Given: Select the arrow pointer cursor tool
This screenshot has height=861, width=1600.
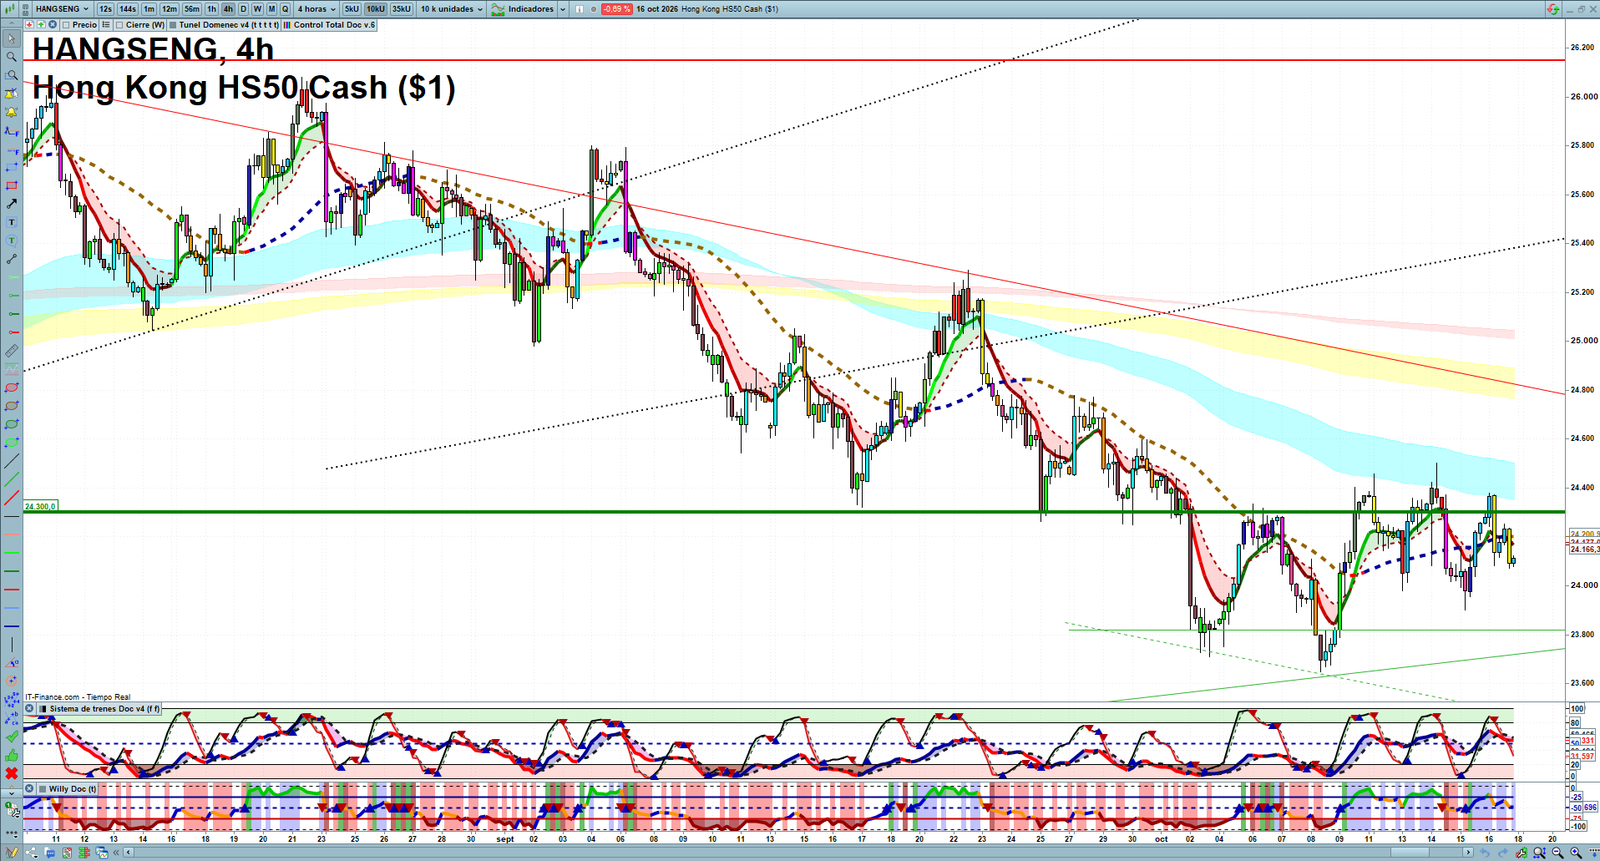Looking at the screenshot, I should point(11,39).
